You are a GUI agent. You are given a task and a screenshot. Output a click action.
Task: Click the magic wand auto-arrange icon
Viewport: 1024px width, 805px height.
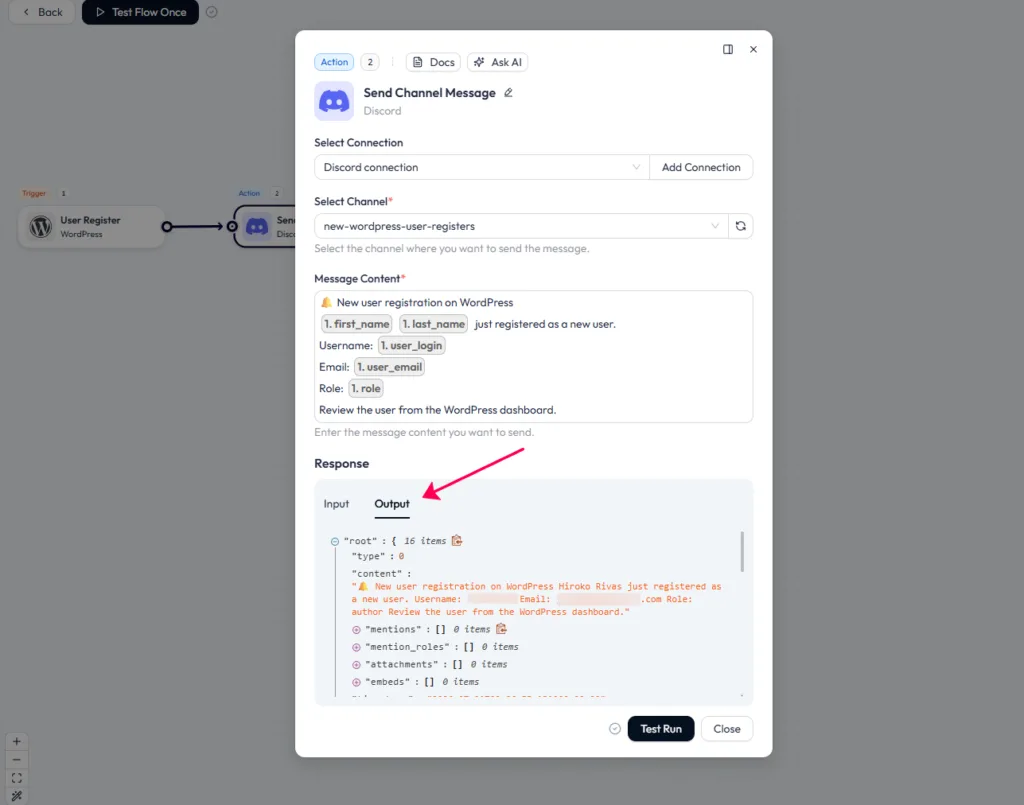tap(17, 796)
